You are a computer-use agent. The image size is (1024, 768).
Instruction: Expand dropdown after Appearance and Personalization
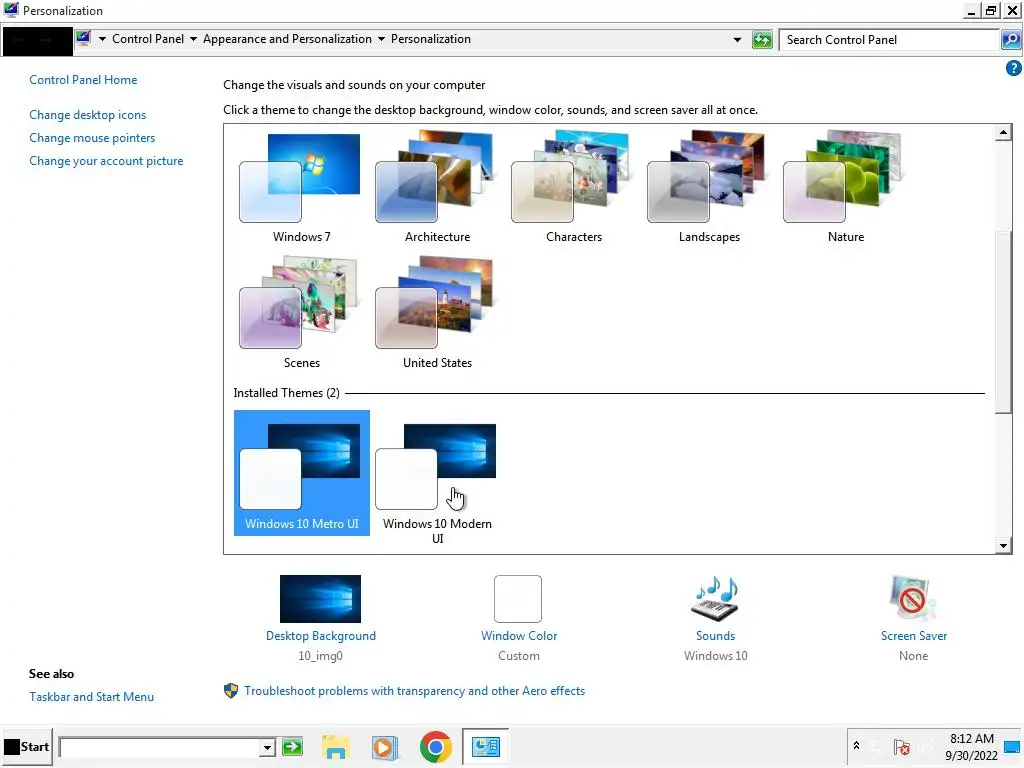tap(381, 39)
